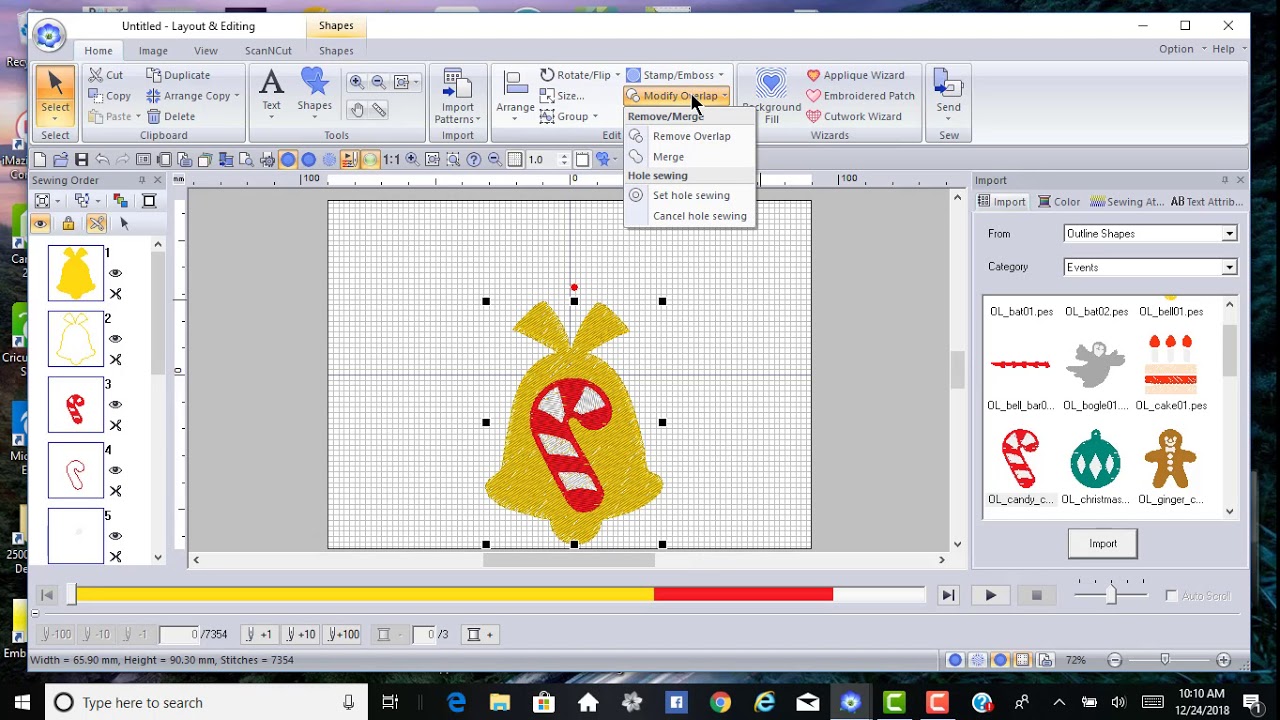The height and width of the screenshot is (720, 1280).
Task: Select the gingerbread man shape thumbnail
Action: click(x=1170, y=460)
